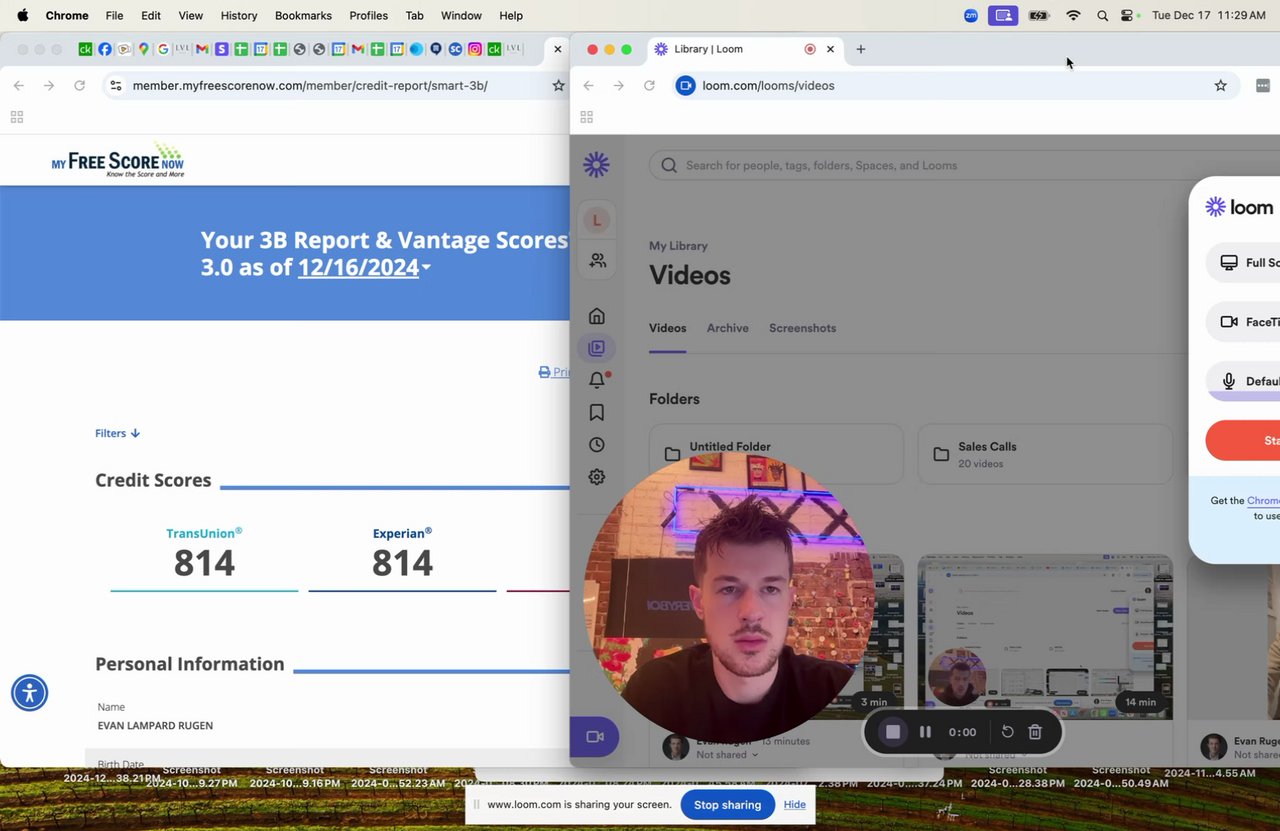Screen dimensions: 1280x831
Task: Delete the recording with the trash icon
Action: tap(1035, 732)
